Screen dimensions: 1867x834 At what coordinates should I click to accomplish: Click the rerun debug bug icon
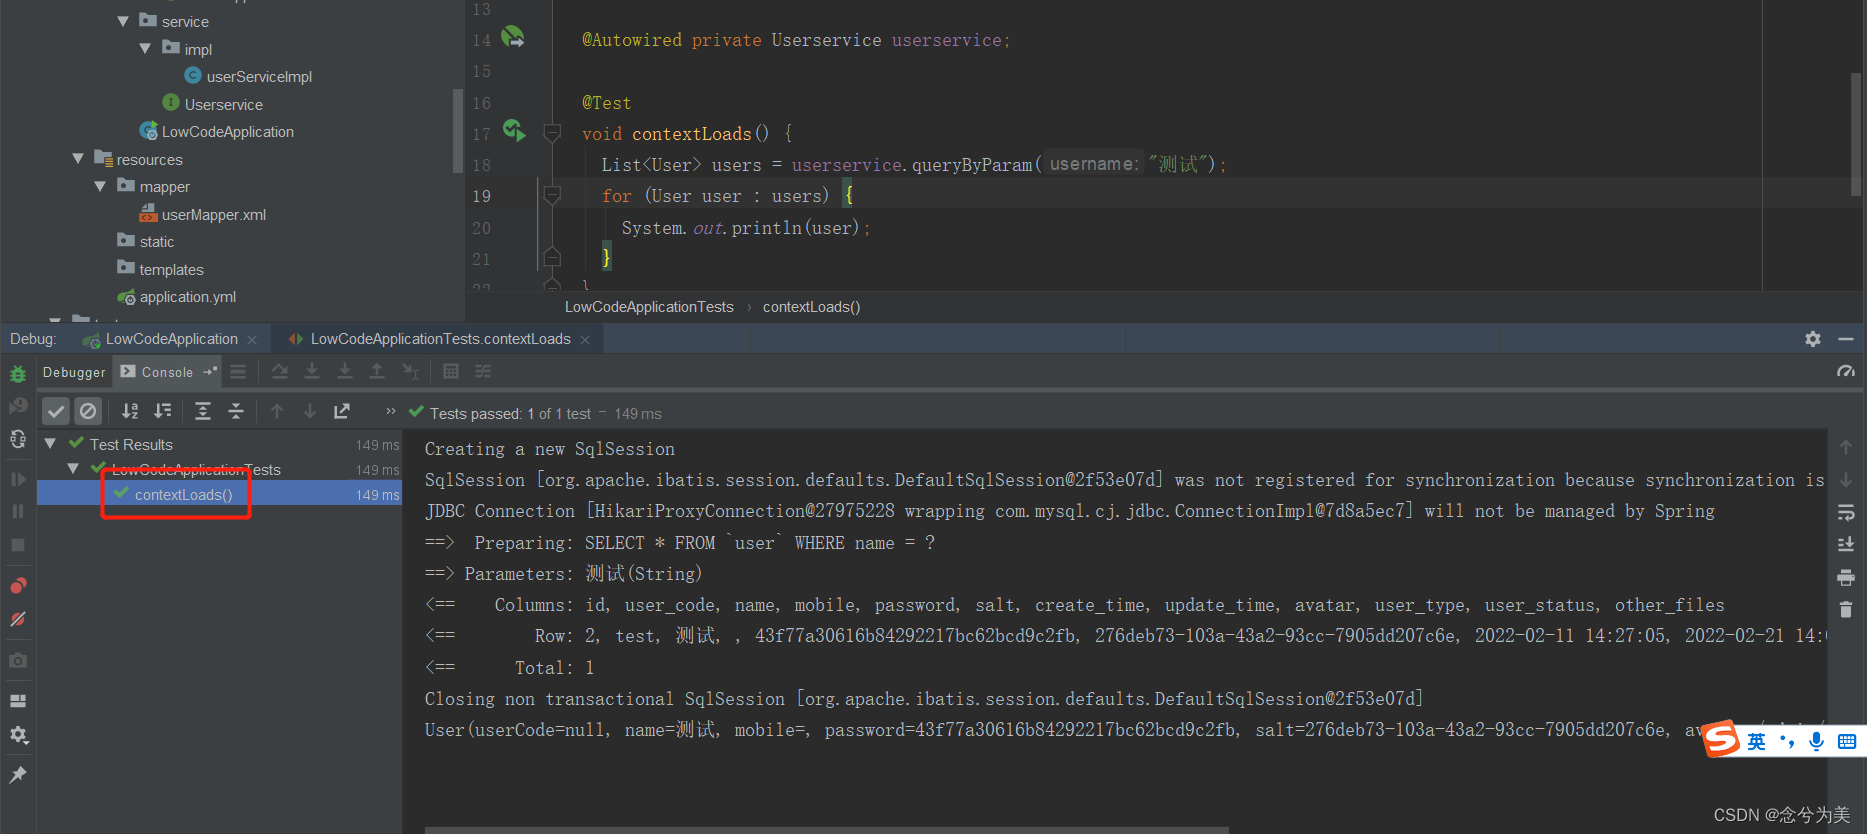point(18,374)
